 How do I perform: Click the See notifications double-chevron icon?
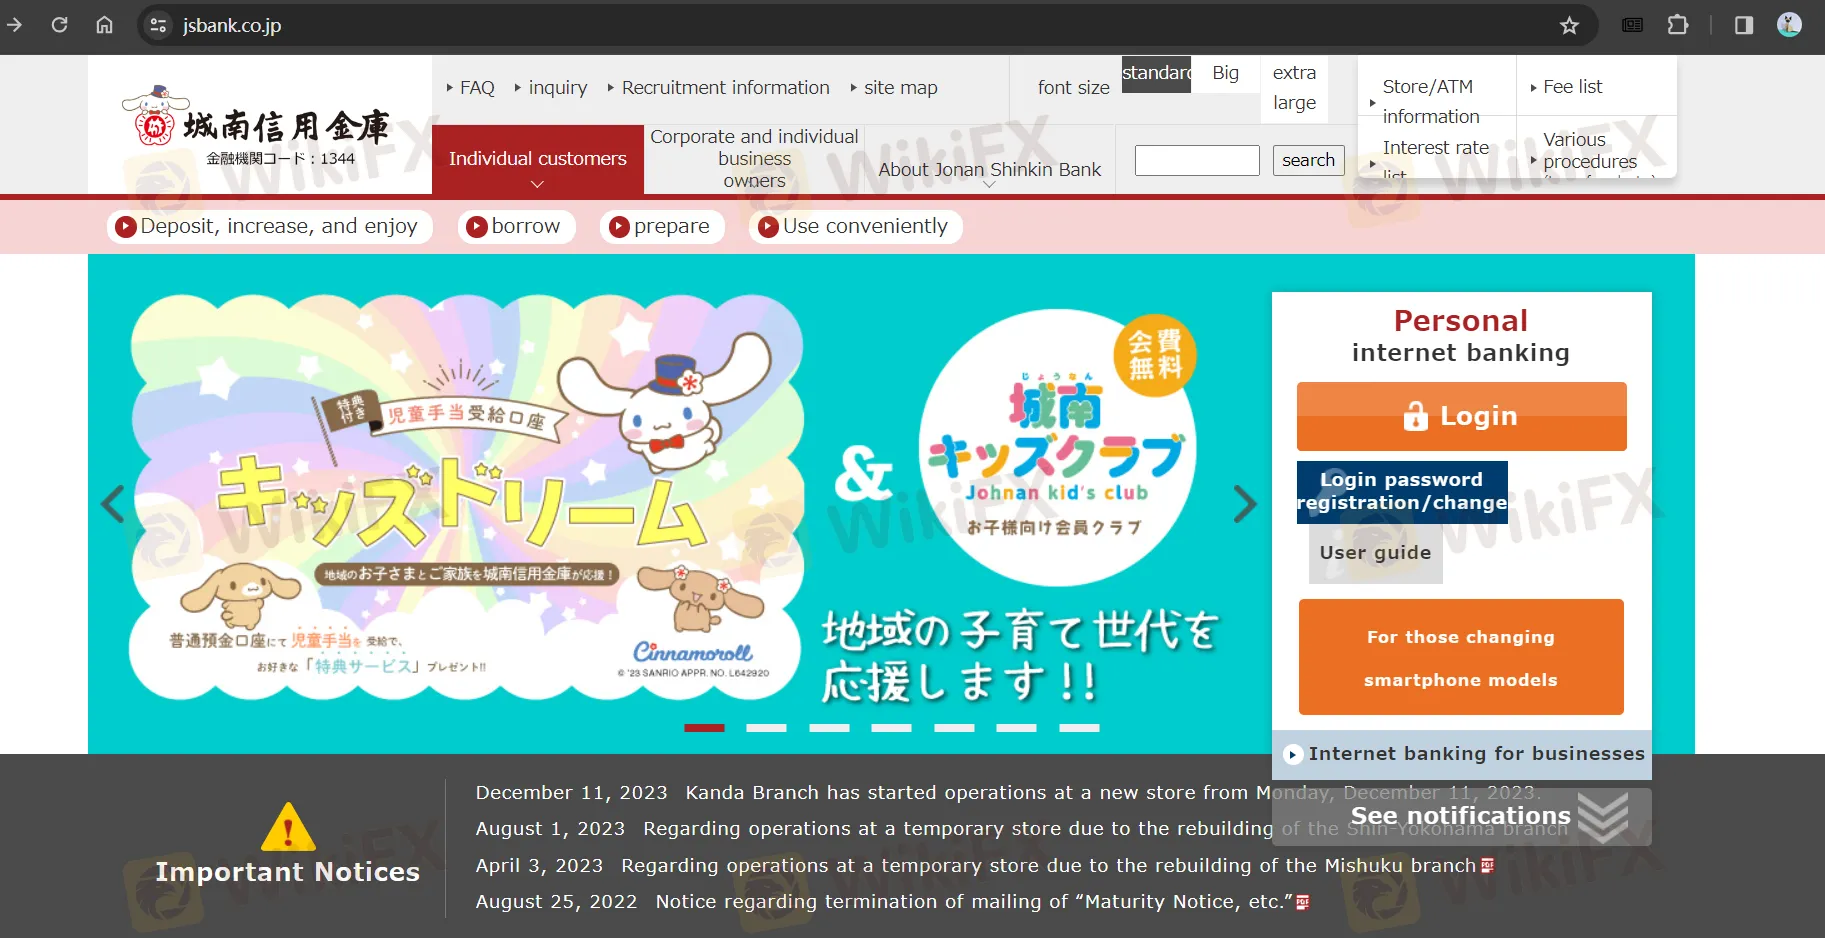pyautogui.click(x=1603, y=816)
